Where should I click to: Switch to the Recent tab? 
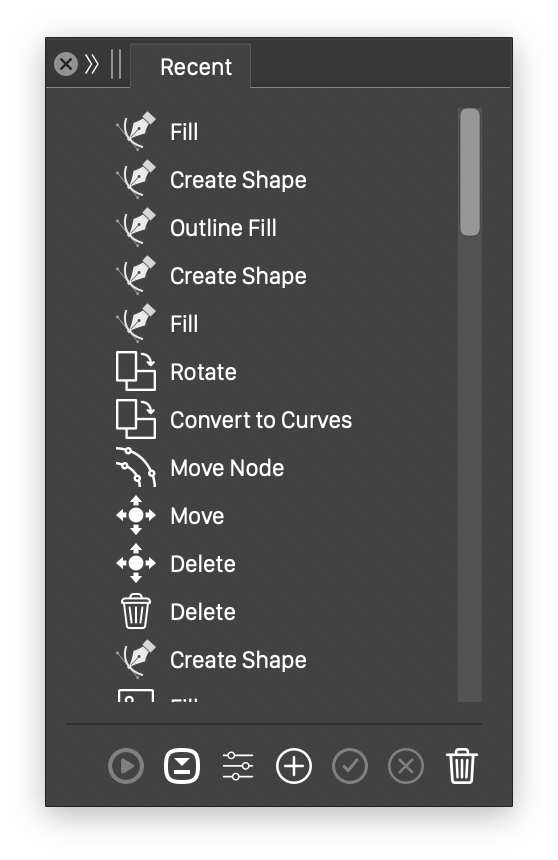pyautogui.click(x=196, y=67)
